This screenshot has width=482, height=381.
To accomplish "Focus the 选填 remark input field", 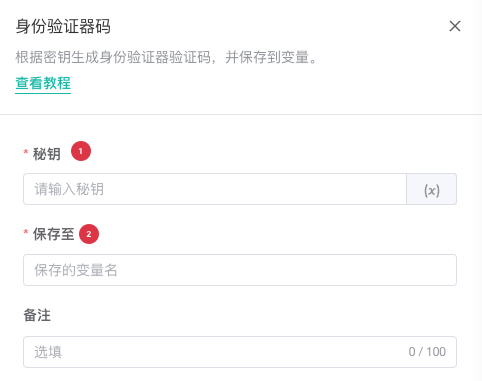I will [240, 352].
